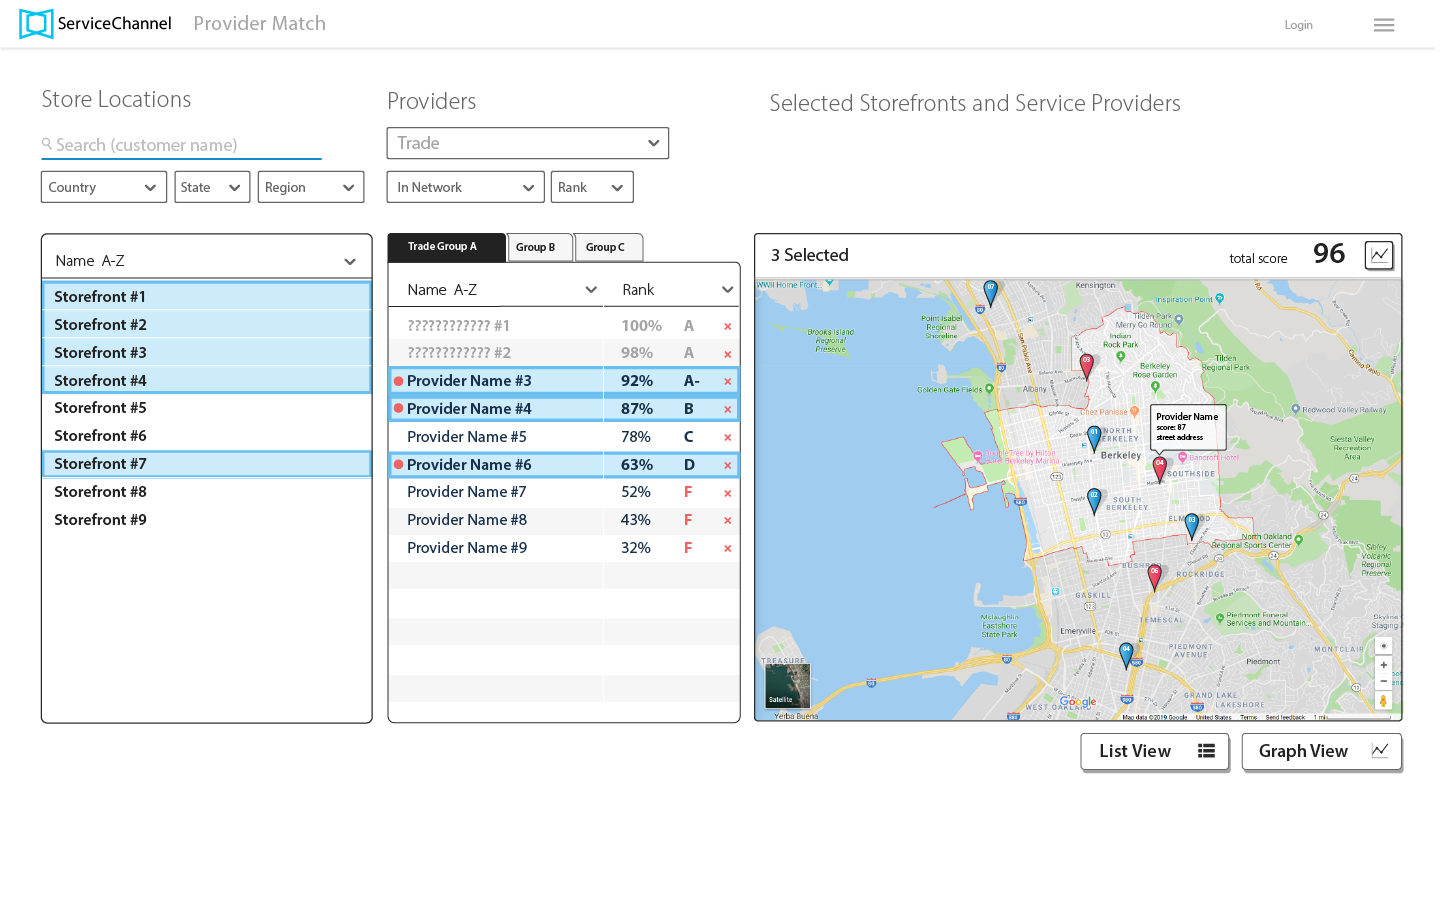1441x901 pixels.
Task: Switch to List View
Action: point(1155,751)
